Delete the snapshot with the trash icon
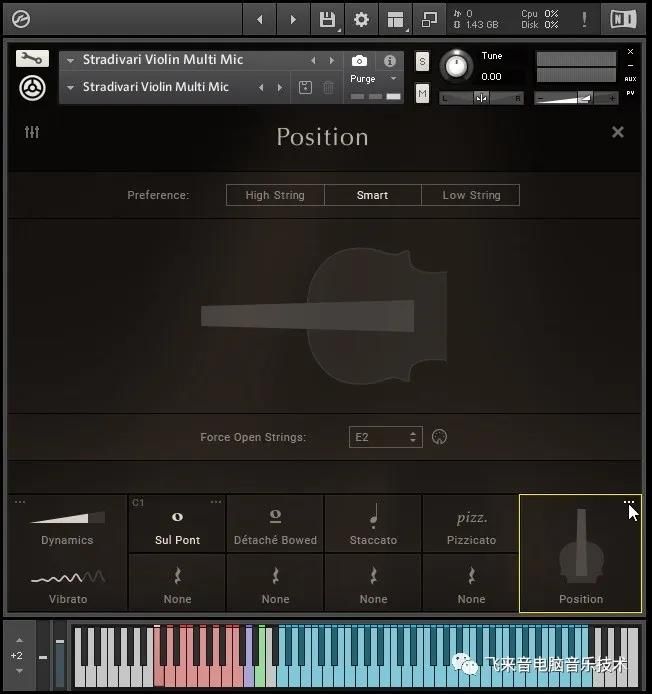The height and width of the screenshot is (694, 652). point(328,87)
